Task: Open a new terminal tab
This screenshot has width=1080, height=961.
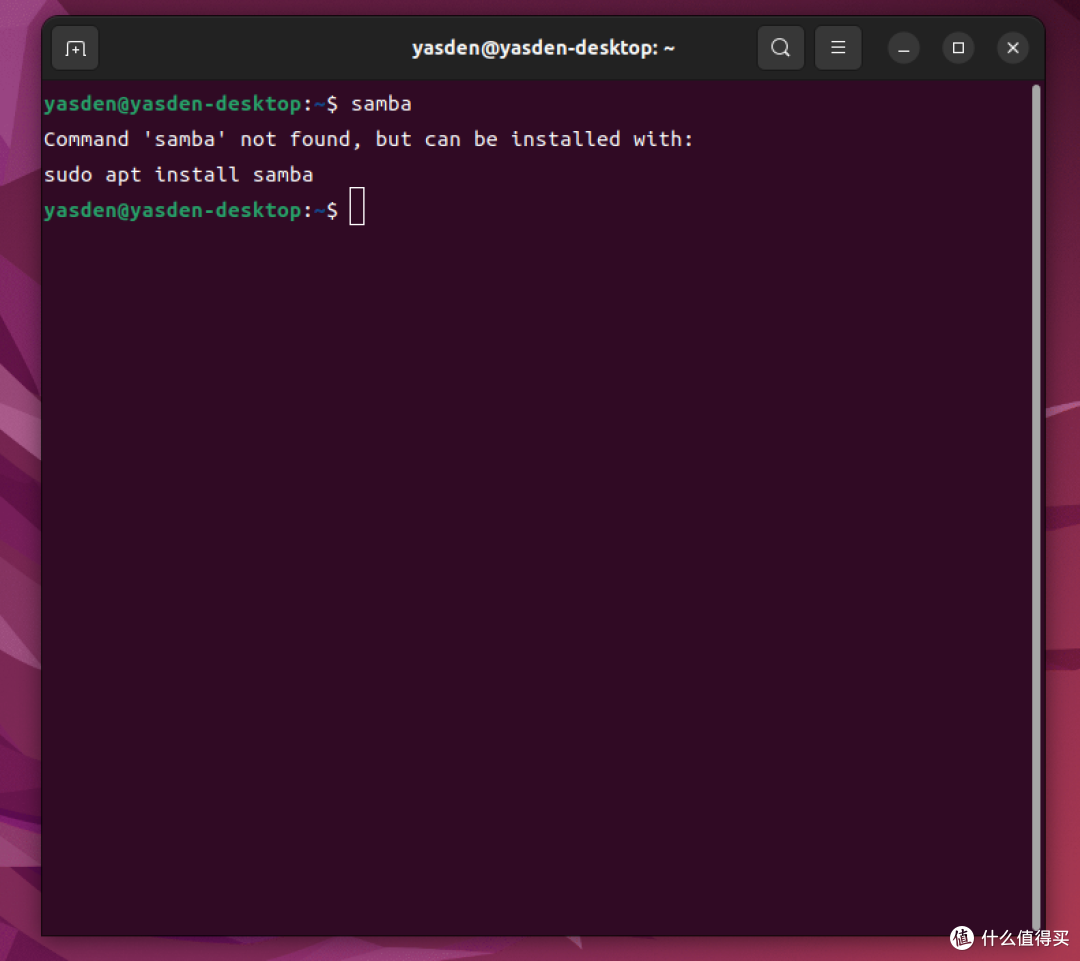Action: [x=75, y=49]
